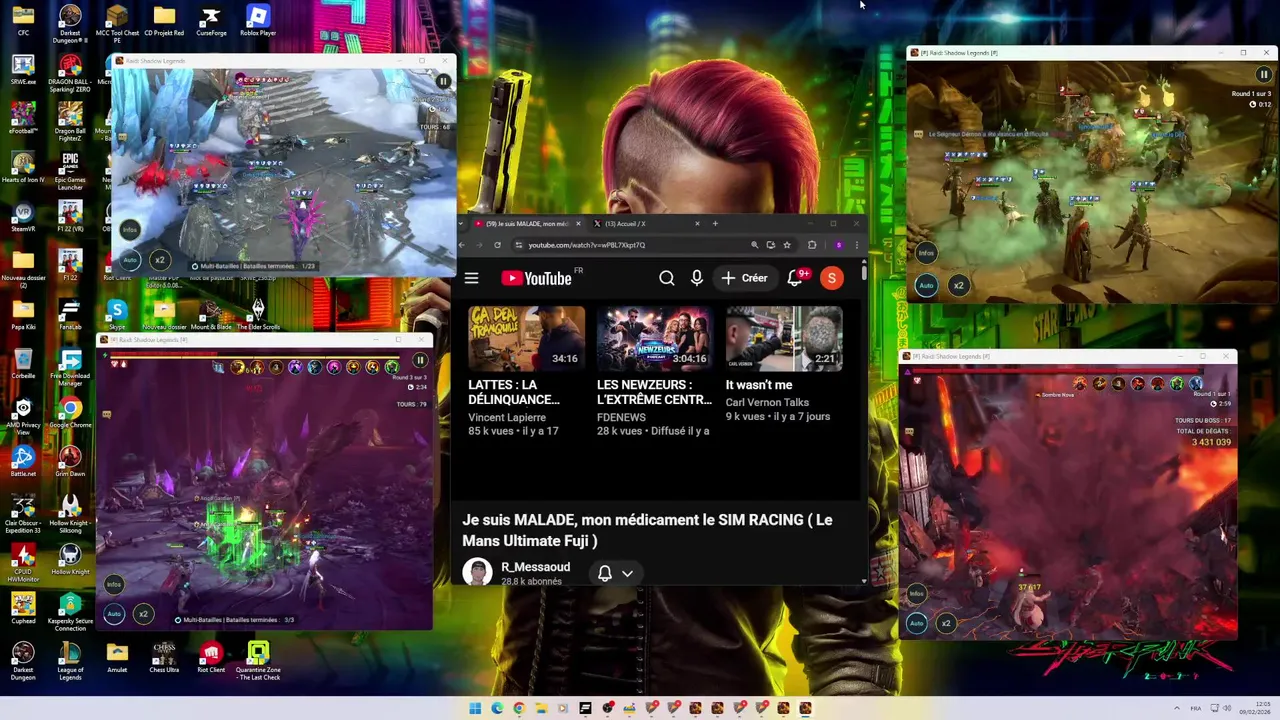Expand subscription notification bell dropdown
The height and width of the screenshot is (720, 1280).
click(x=627, y=573)
